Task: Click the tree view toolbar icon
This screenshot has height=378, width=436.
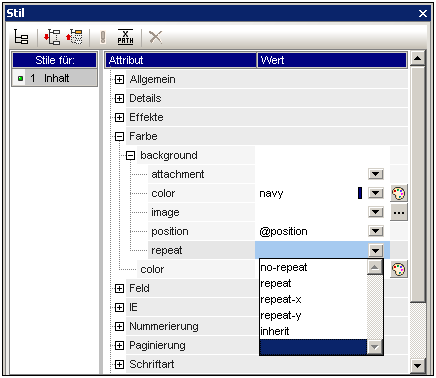Action: [21, 37]
